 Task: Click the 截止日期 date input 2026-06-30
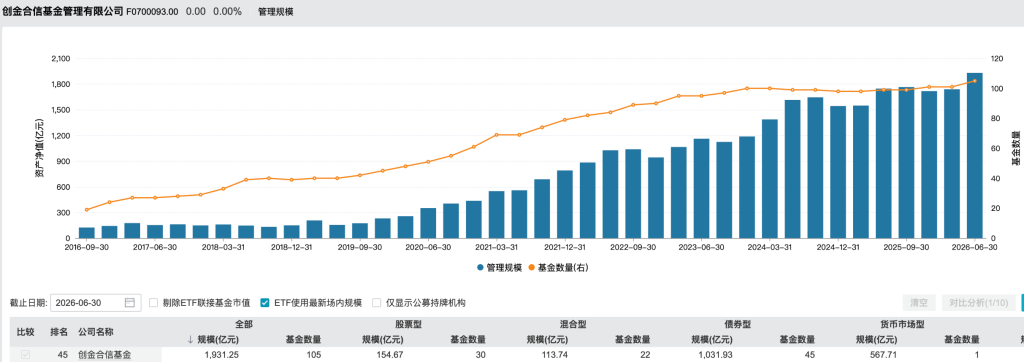tap(95, 303)
